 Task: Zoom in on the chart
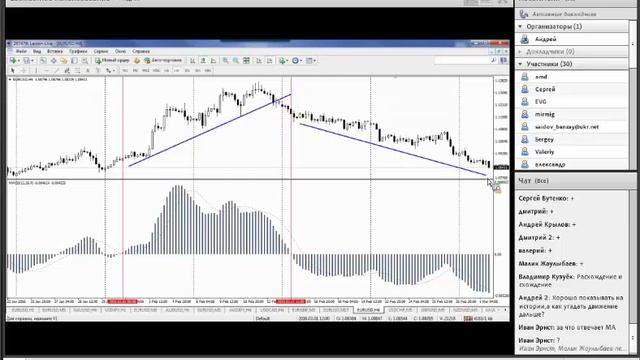coord(225,61)
